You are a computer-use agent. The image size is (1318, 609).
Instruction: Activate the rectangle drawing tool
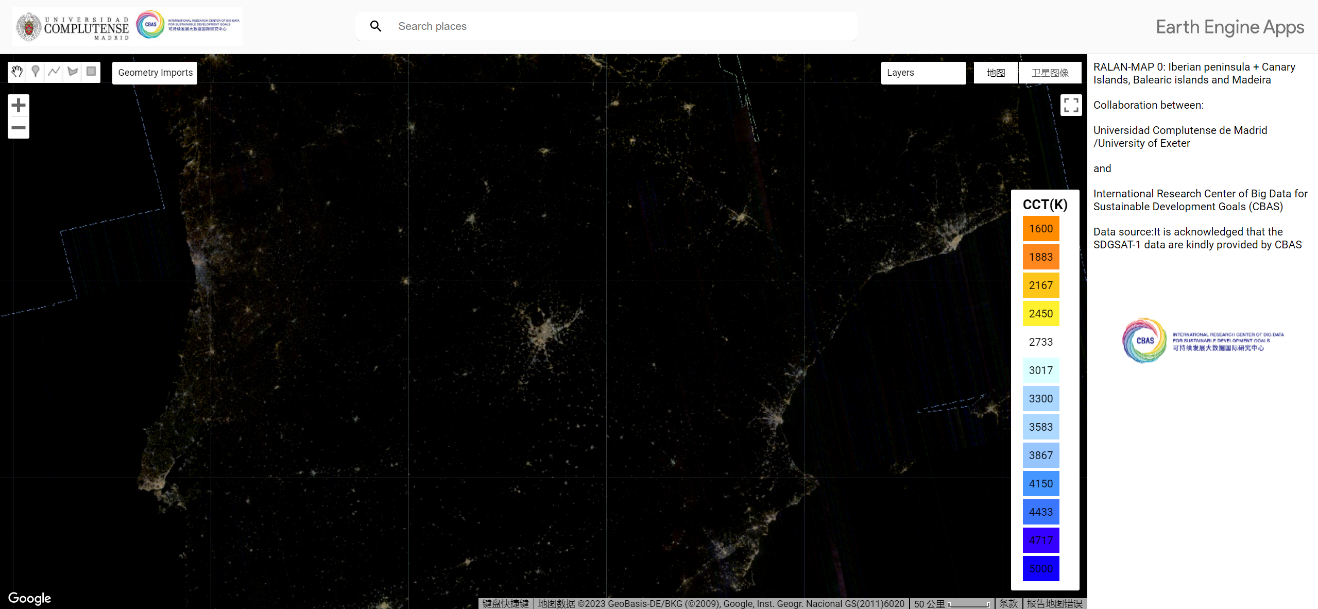(x=91, y=72)
